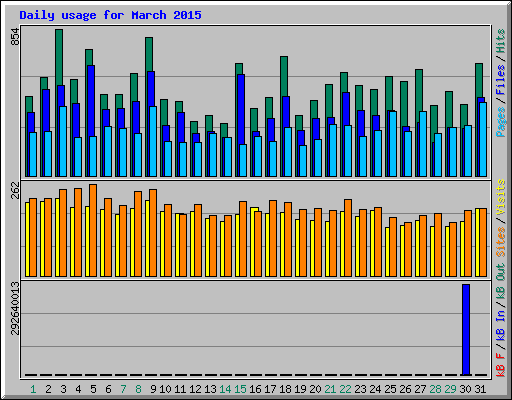Click the day 13 axis label
This screenshot has width=512, height=400.
pyautogui.click(x=210, y=389)
